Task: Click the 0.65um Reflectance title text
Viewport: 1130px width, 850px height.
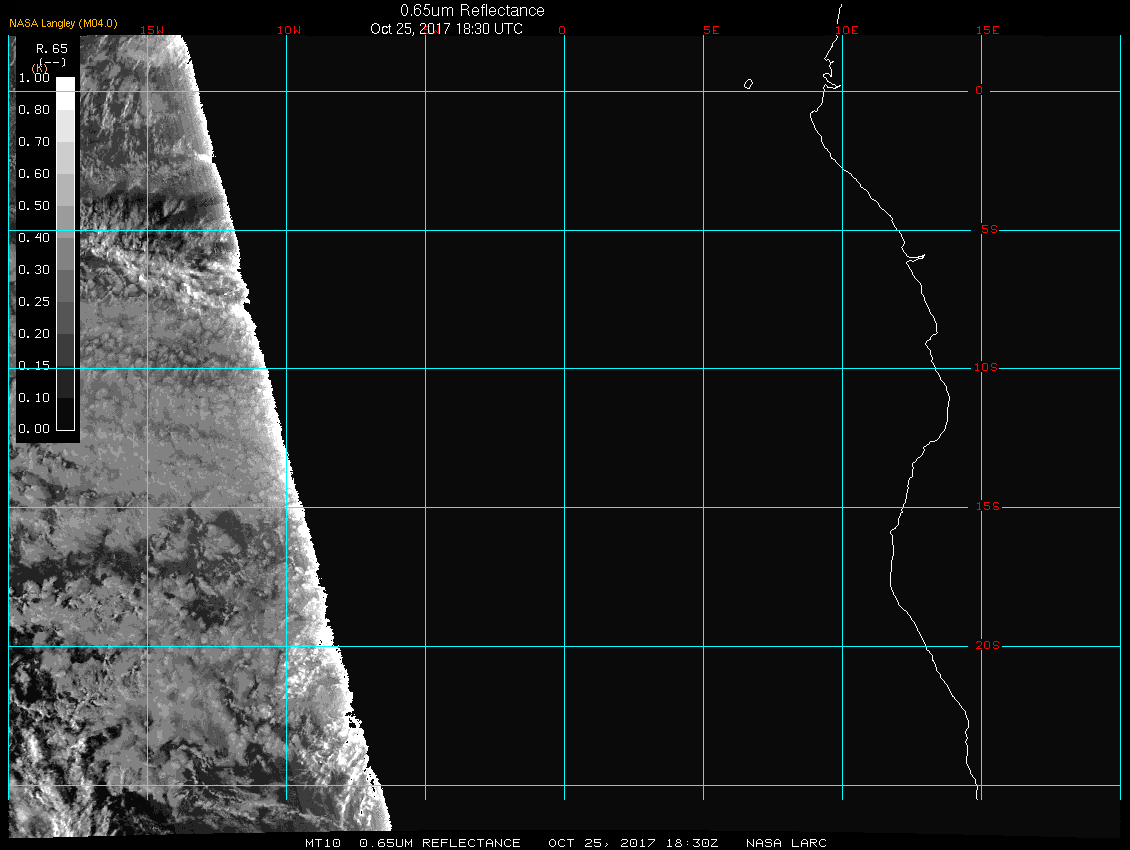Action: [472, 10]
